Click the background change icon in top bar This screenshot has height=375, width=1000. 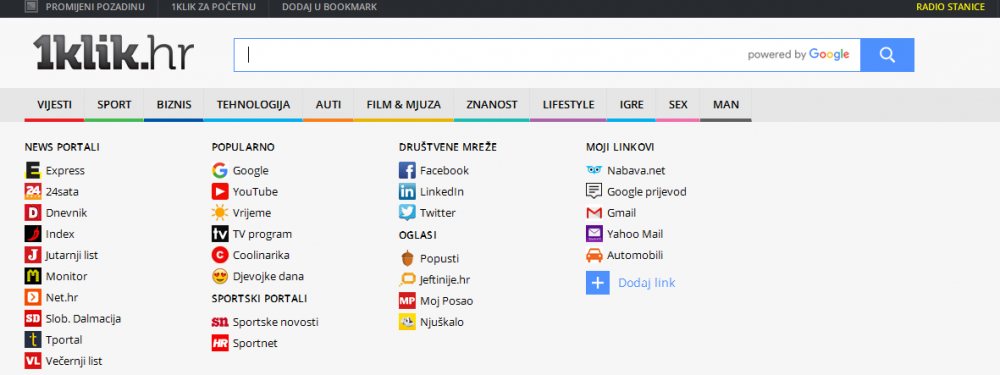31,7
